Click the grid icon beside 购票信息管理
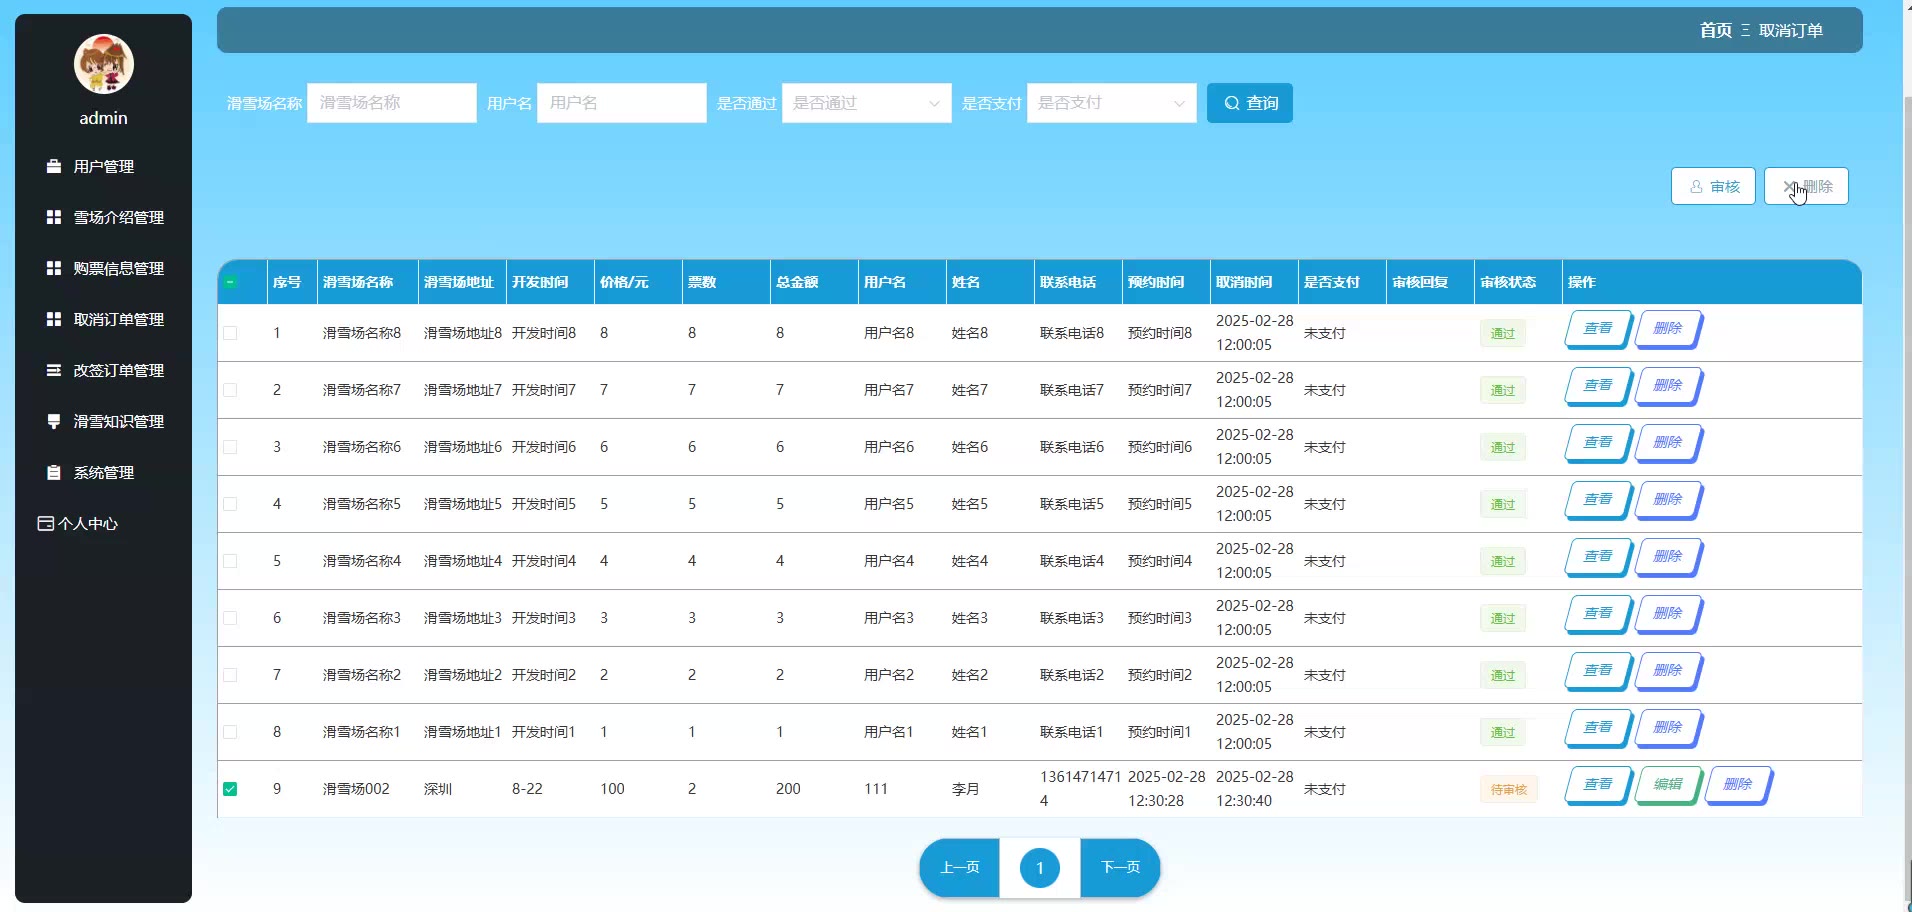Image resolution: width=1912 pixels, height=912 pixels. [x=54, y=268]
